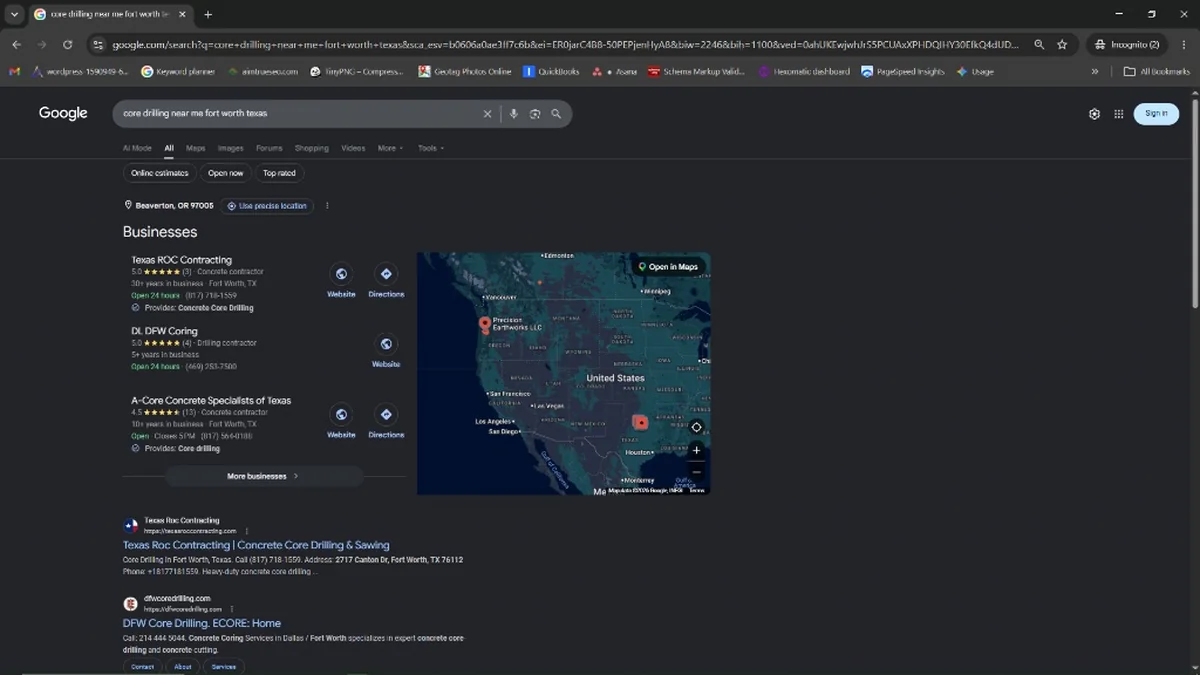The width and height of the screenshot is (1200, 675).
Task: Switch to the Maps results tab
Action: pyautogui.click(x=195, y=148)
